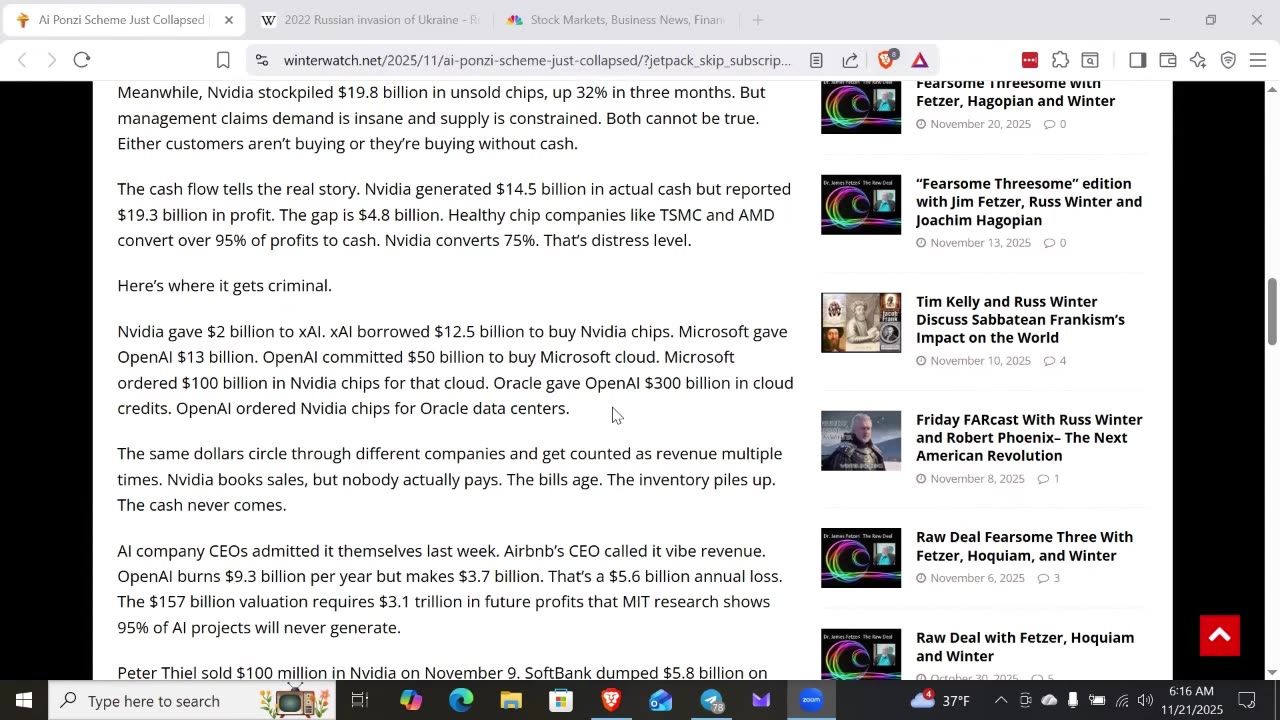
Task: Open Friday FARcast With Russ Winter link
Action: [x=1029, y=437]
